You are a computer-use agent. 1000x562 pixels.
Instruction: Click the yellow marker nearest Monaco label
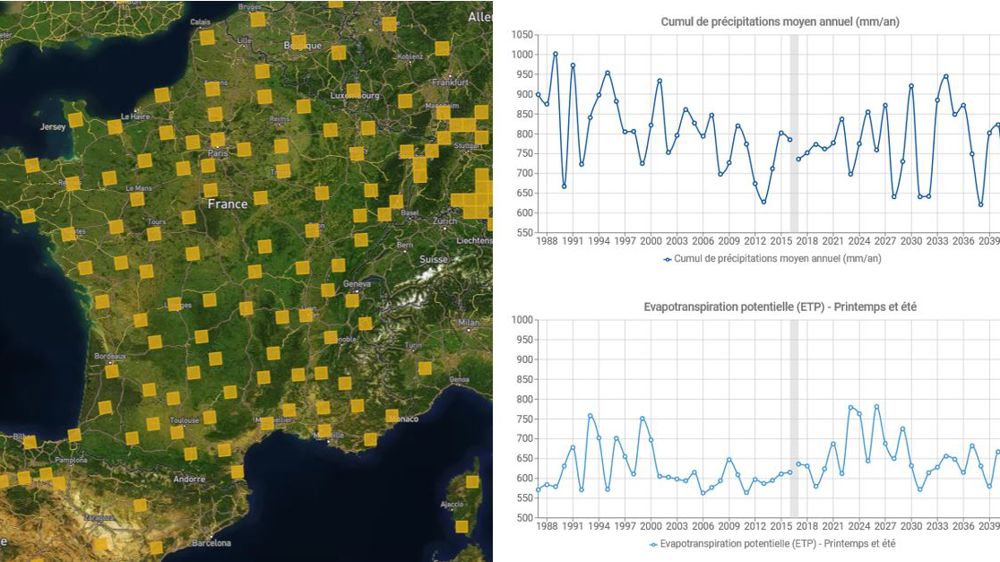point(391,415)
